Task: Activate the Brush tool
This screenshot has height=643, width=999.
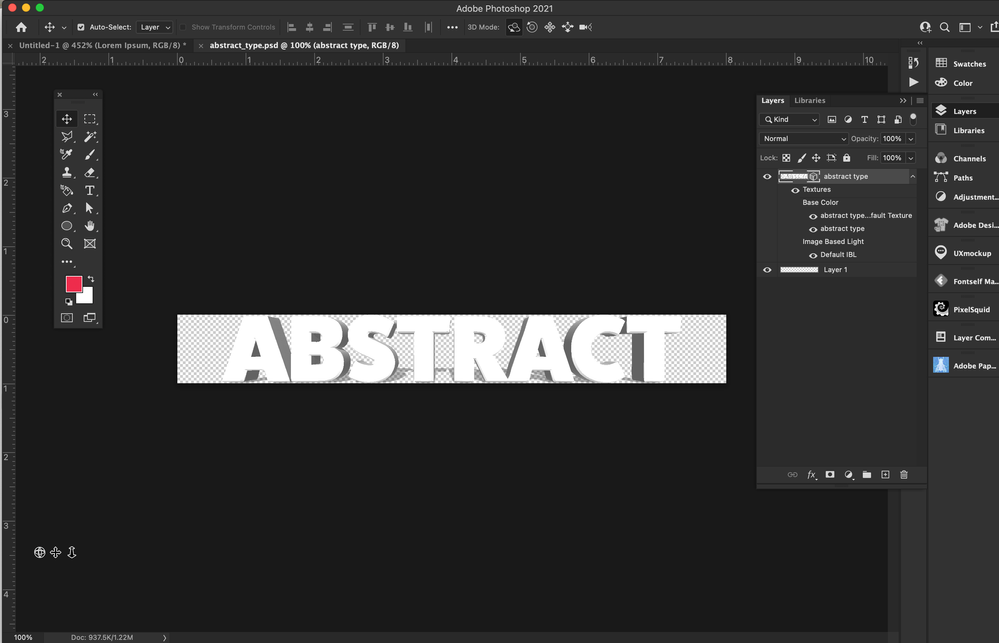Action: point(90,154)
